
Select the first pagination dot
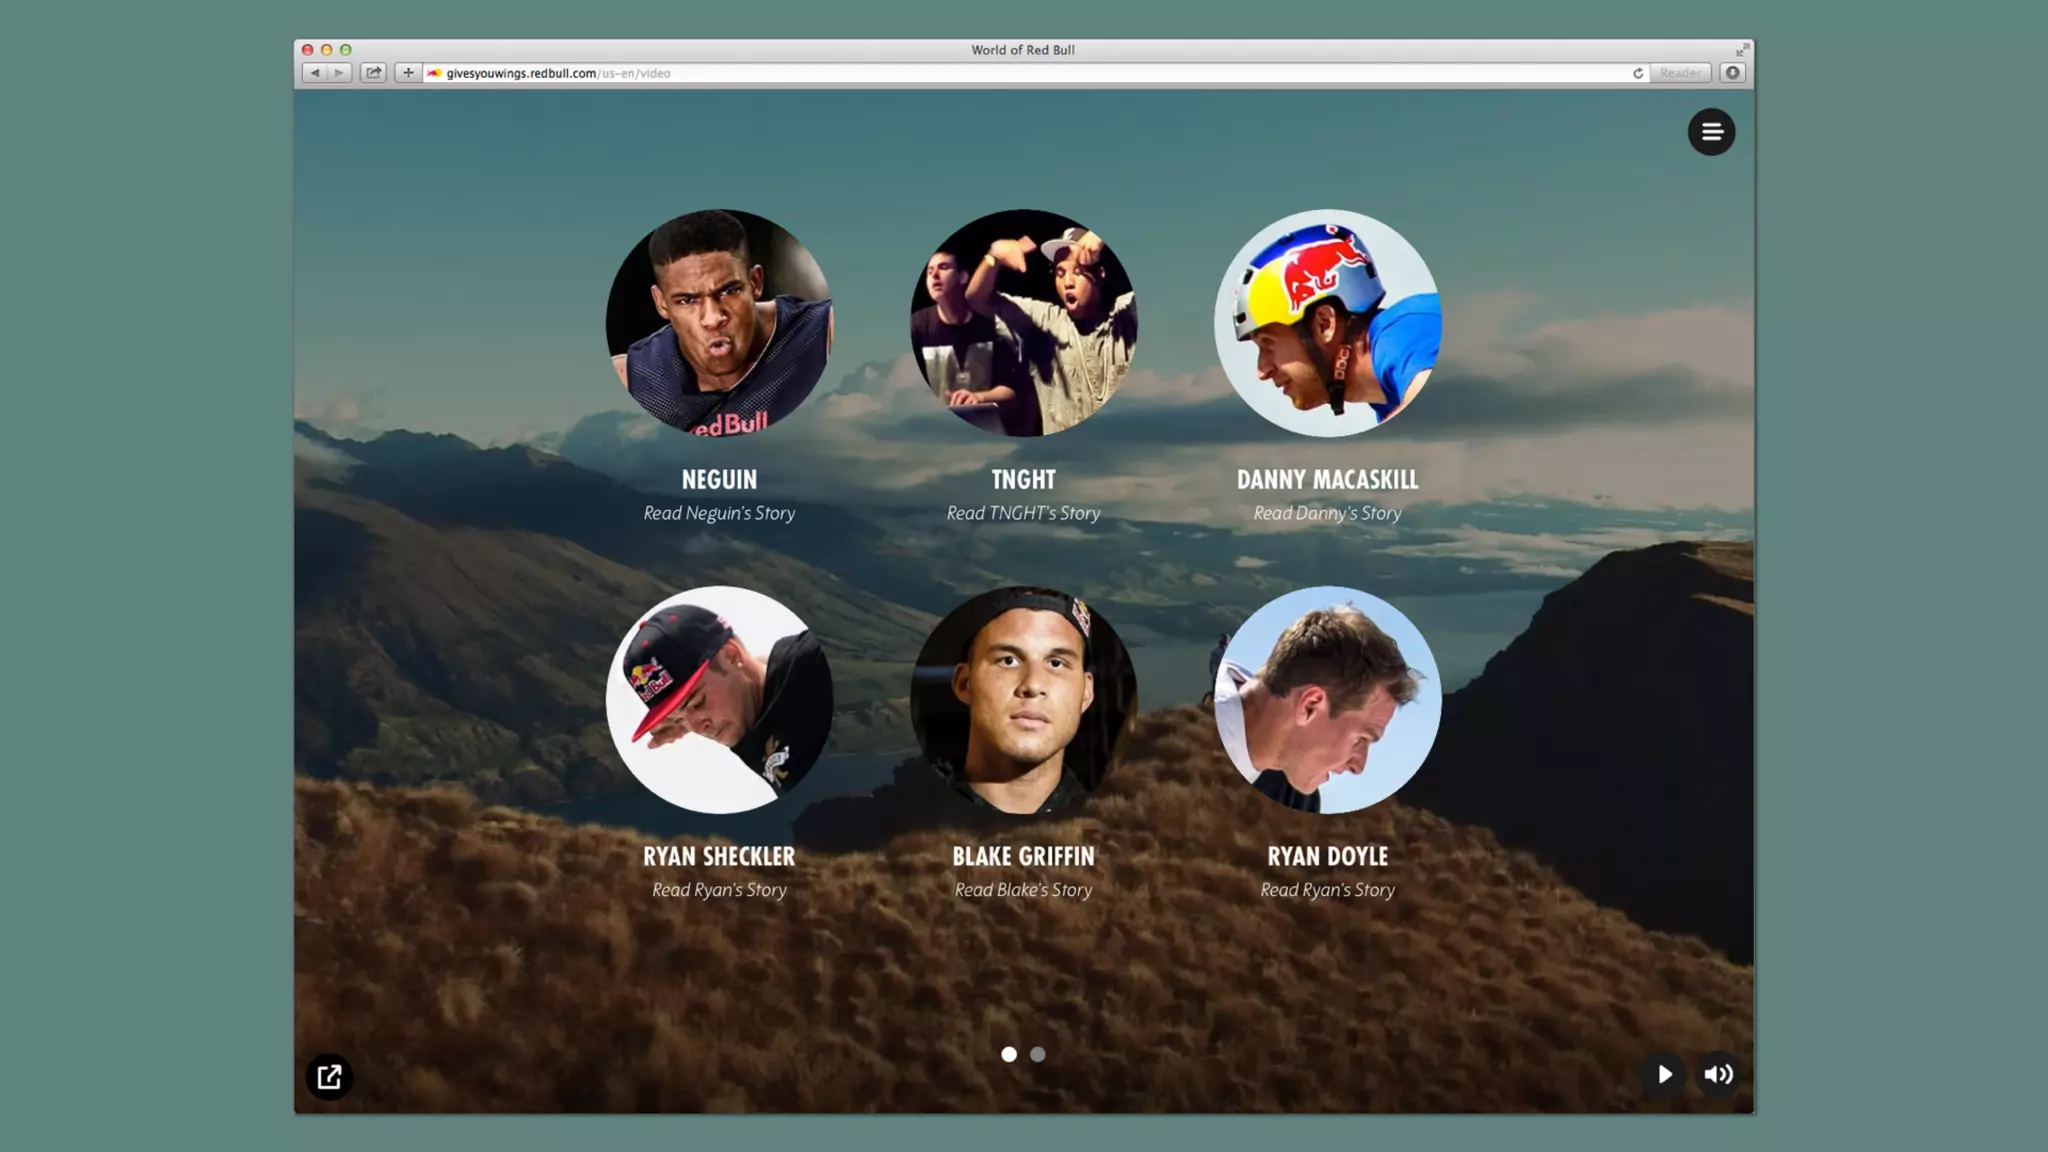pos(1009,1054)
